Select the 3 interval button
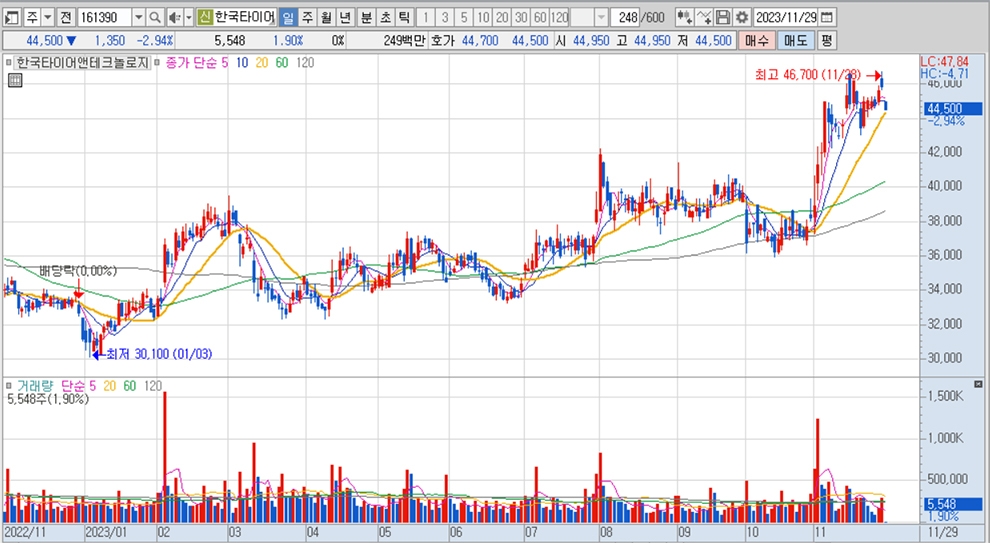Viewport: 990px width, 543px height. (445, 17)
